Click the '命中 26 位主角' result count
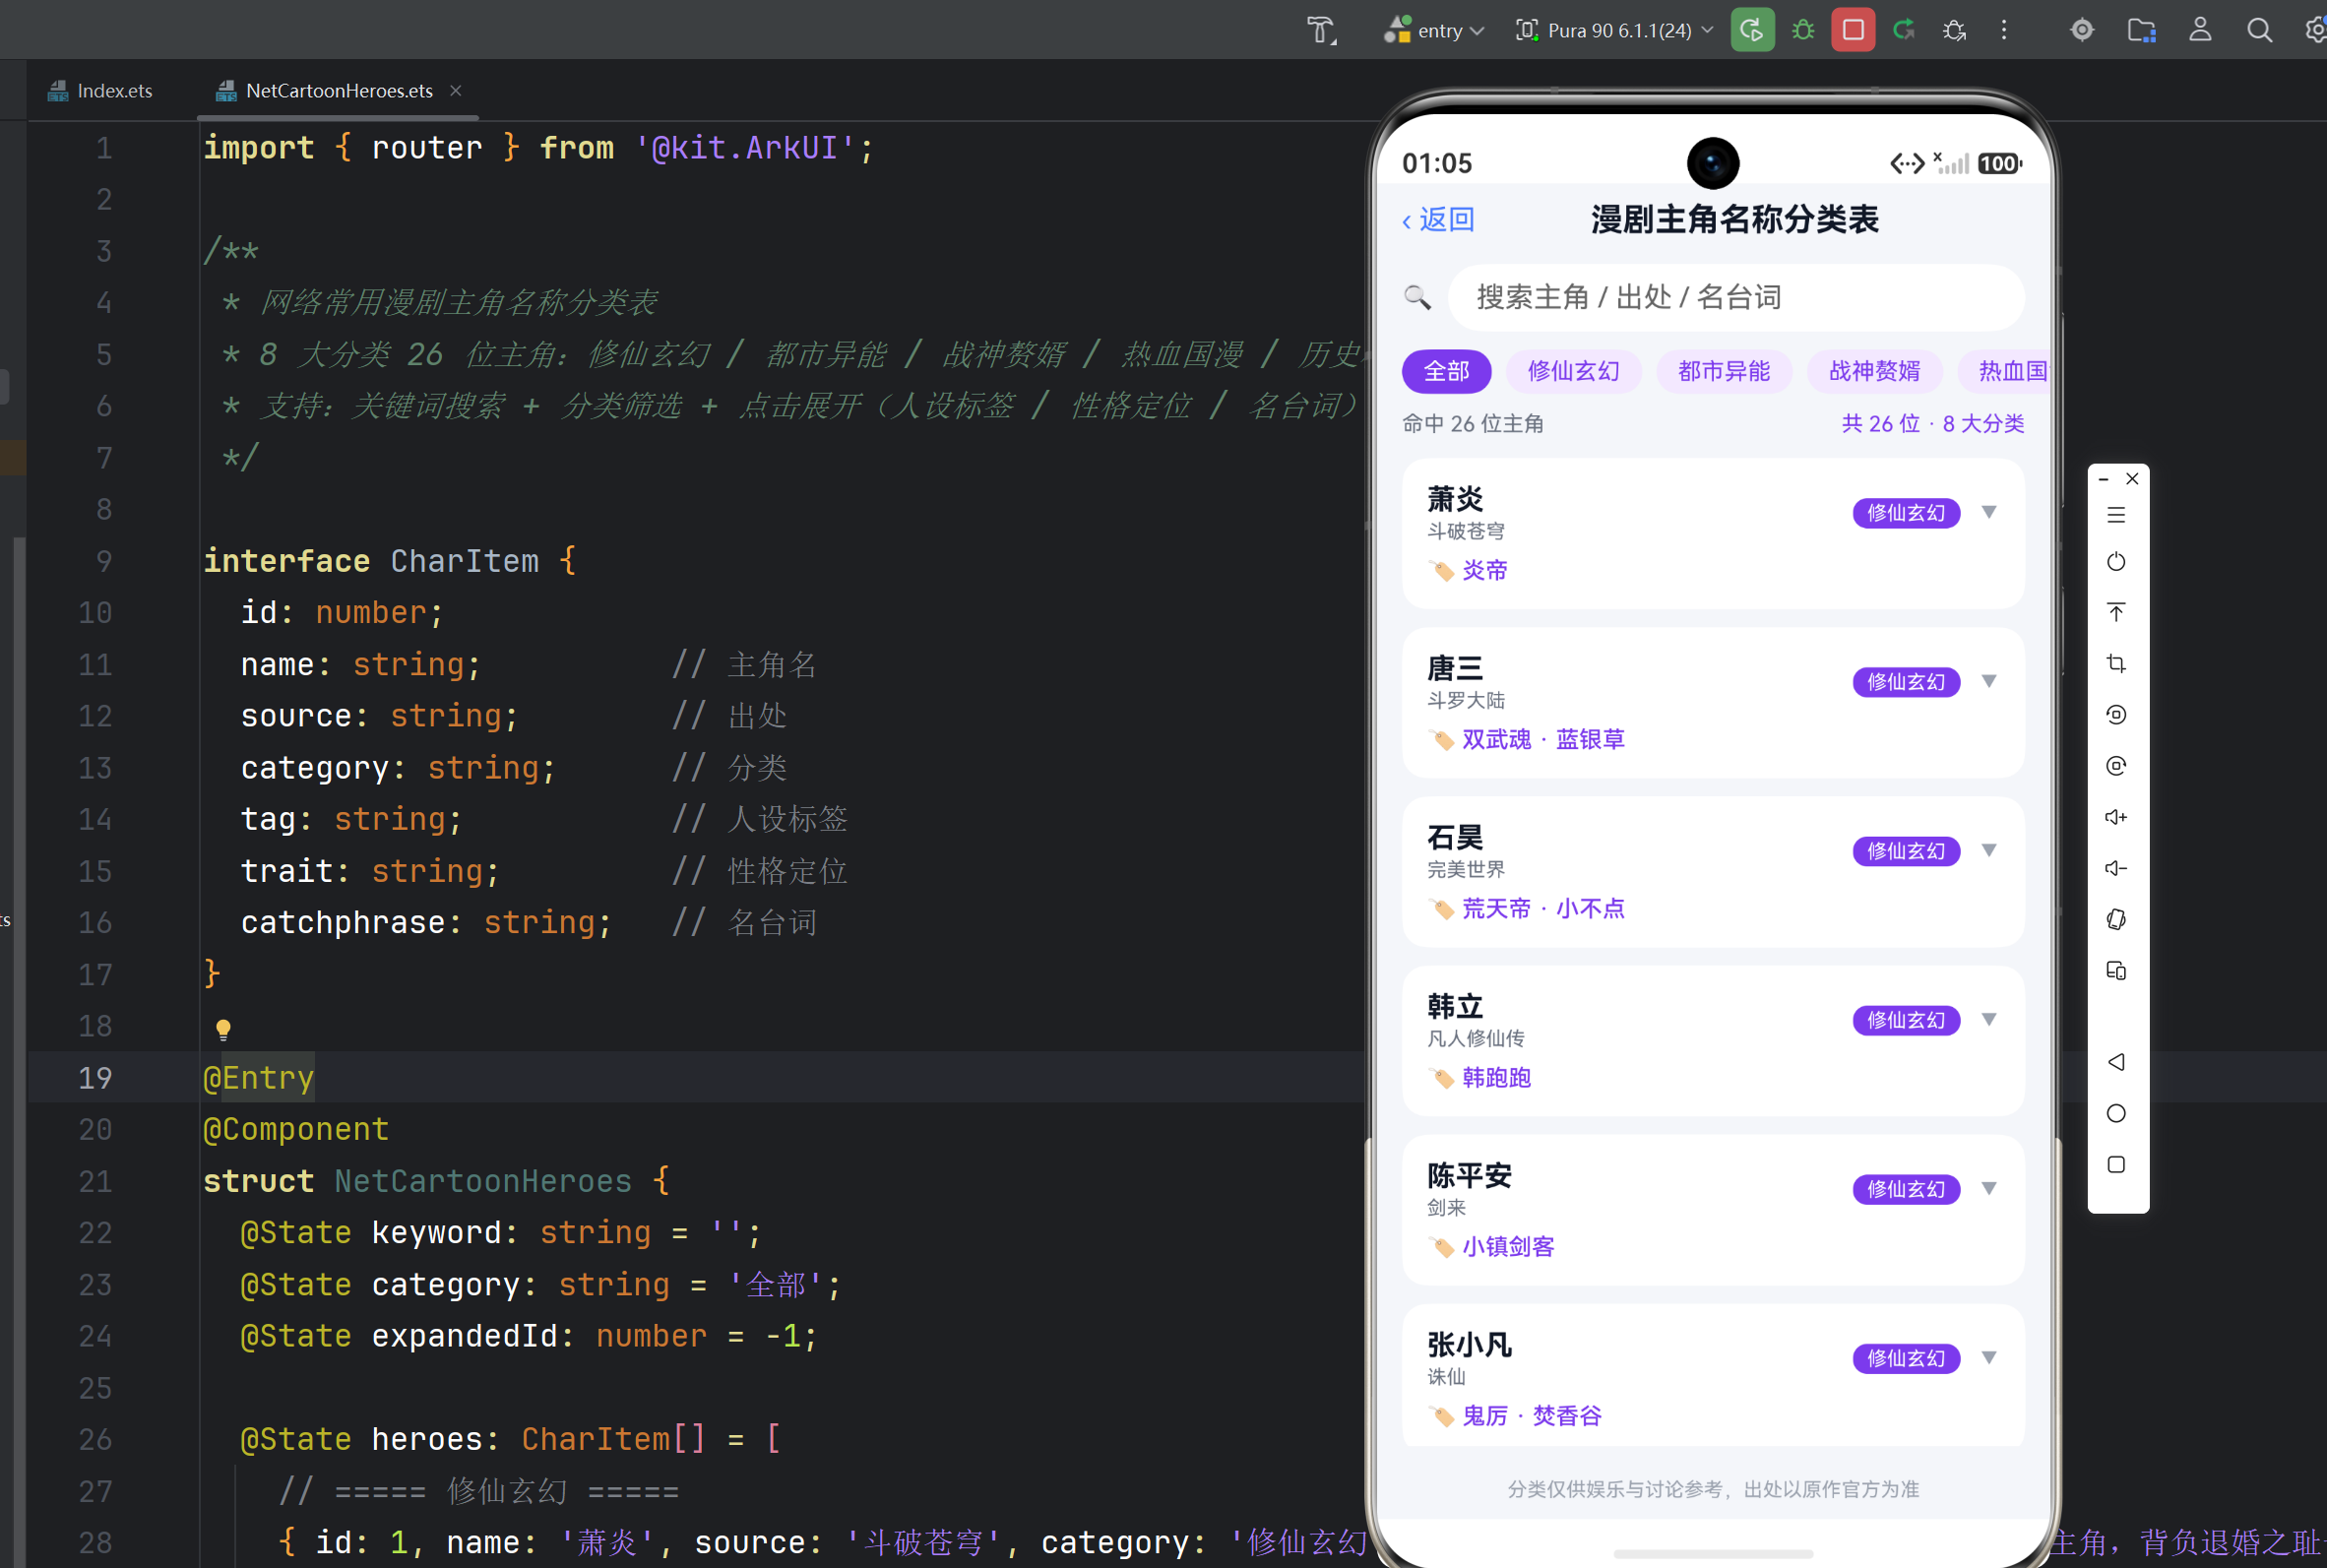The height and width of the screenshot is (1568, 2327). point(1473,424)
